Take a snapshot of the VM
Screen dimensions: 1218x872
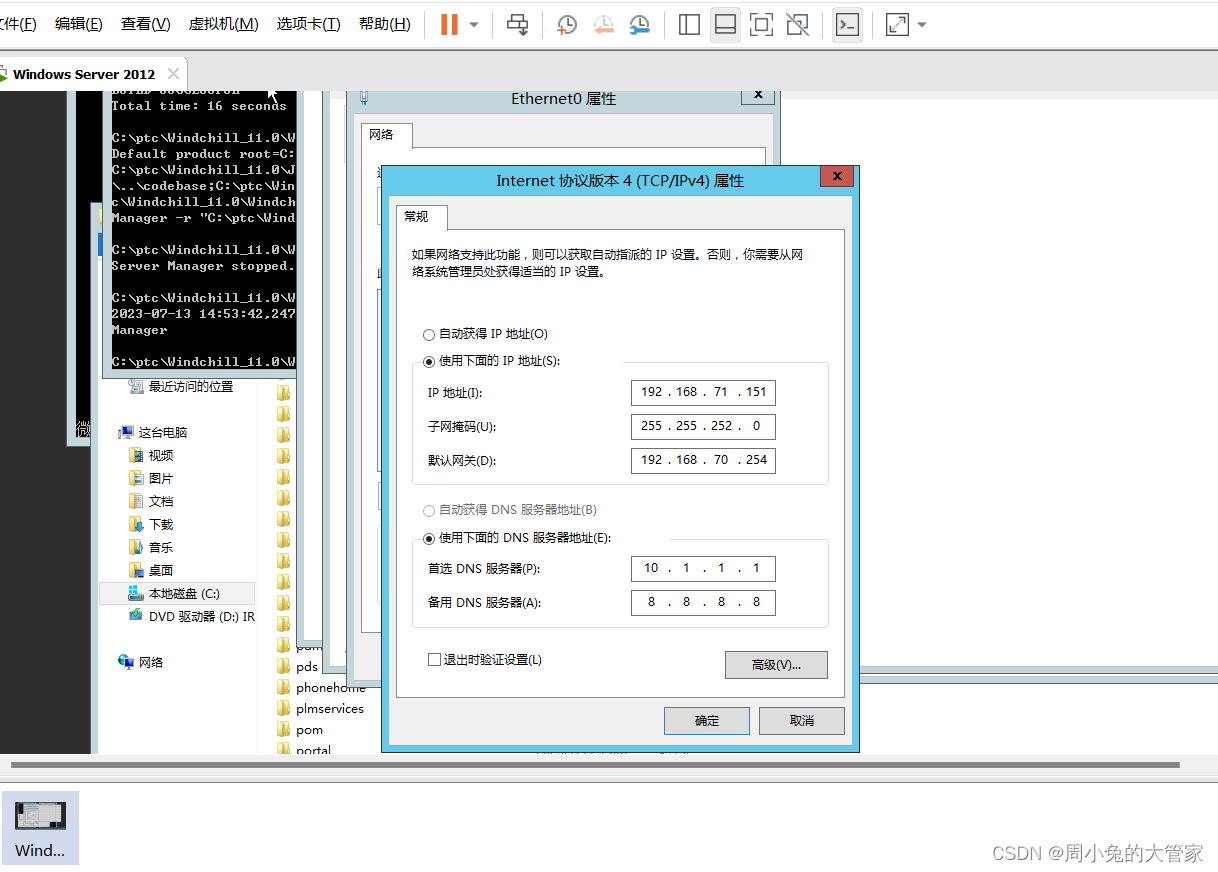566,24
